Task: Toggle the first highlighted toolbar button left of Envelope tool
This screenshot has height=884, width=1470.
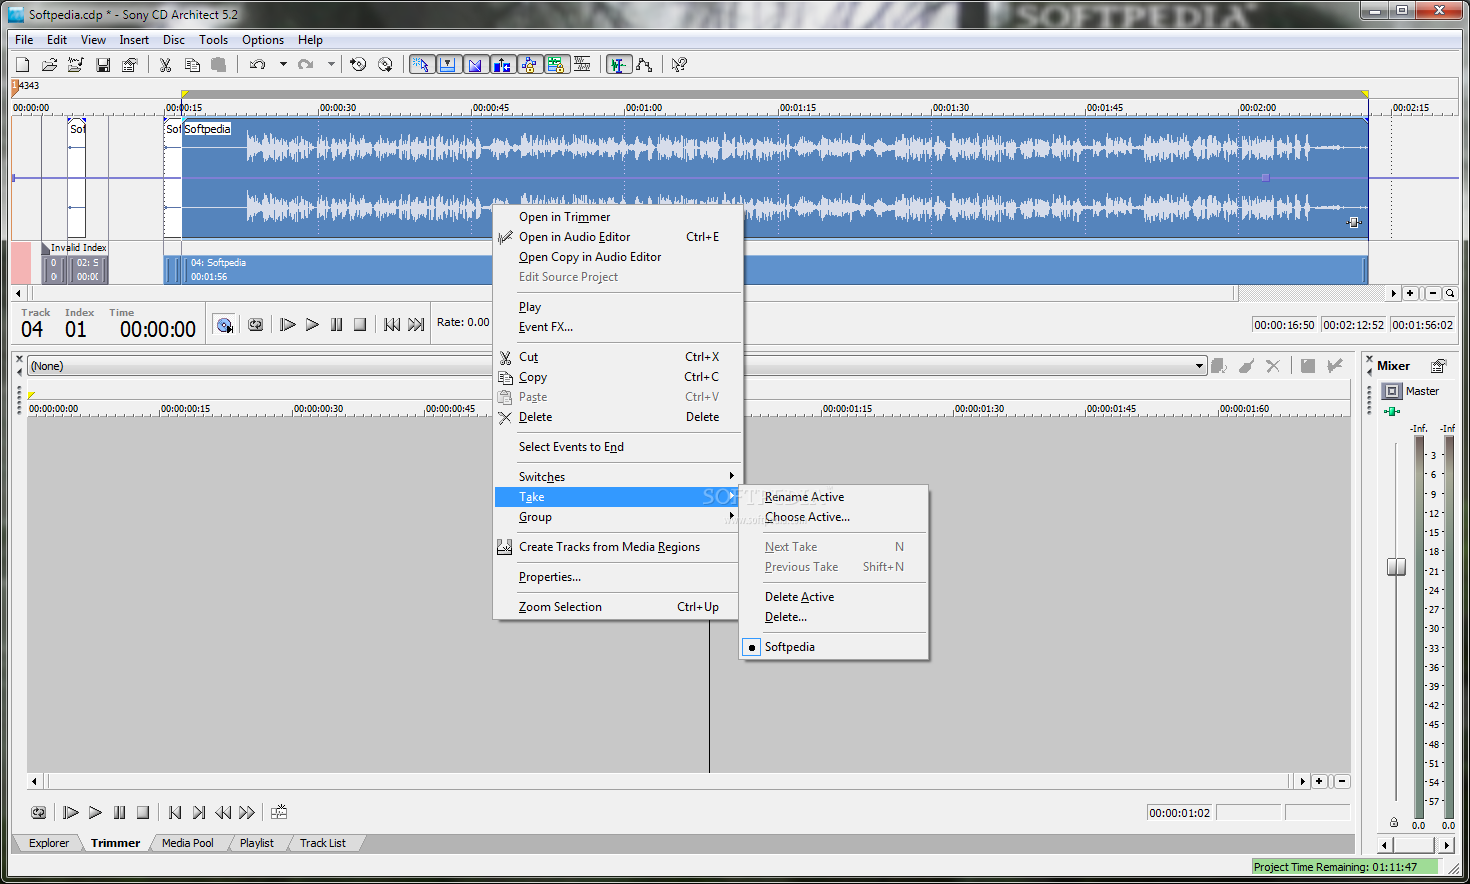Action: coord(619,65)
